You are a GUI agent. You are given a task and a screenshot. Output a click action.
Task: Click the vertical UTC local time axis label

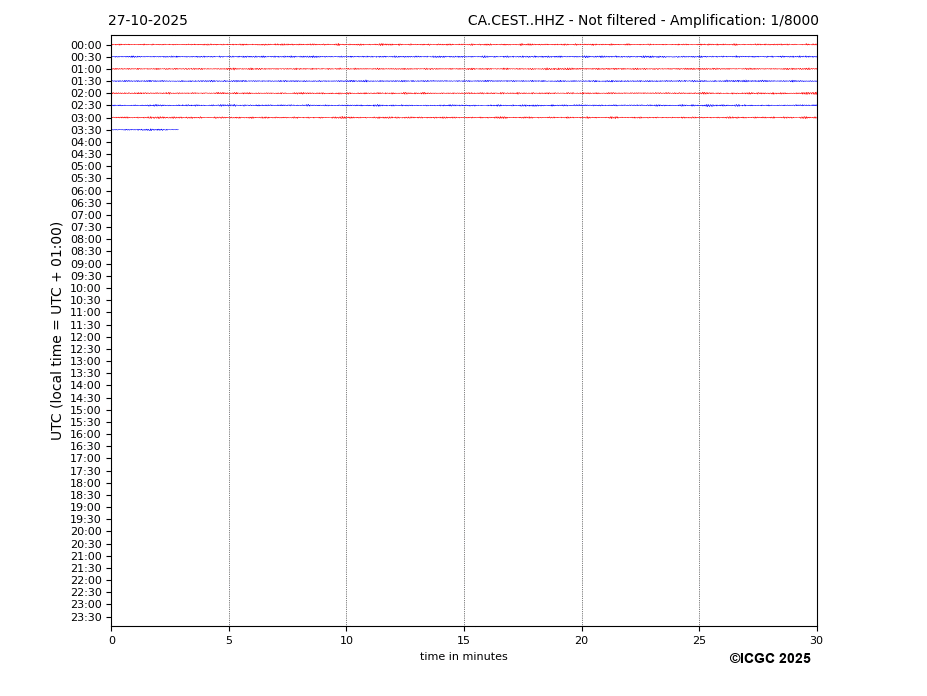tap(58, 330)
